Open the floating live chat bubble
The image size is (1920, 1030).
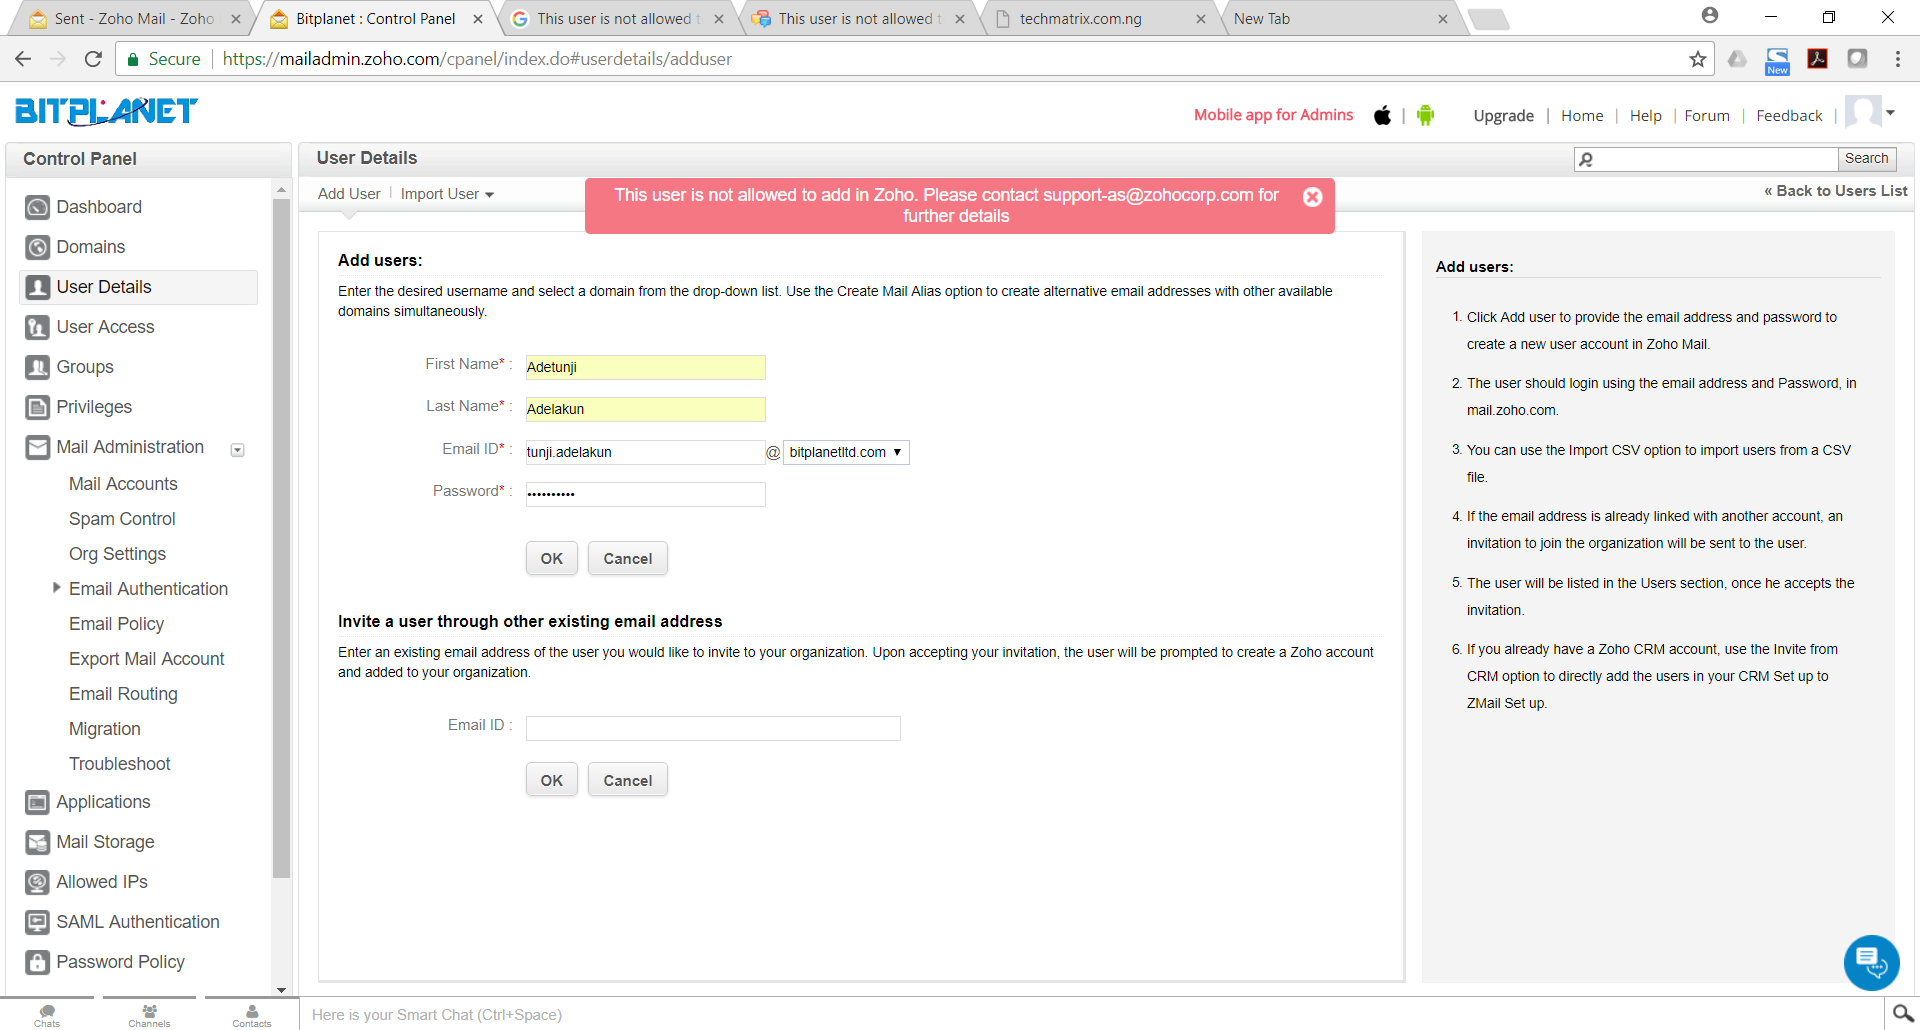[x=1871, y=962]
